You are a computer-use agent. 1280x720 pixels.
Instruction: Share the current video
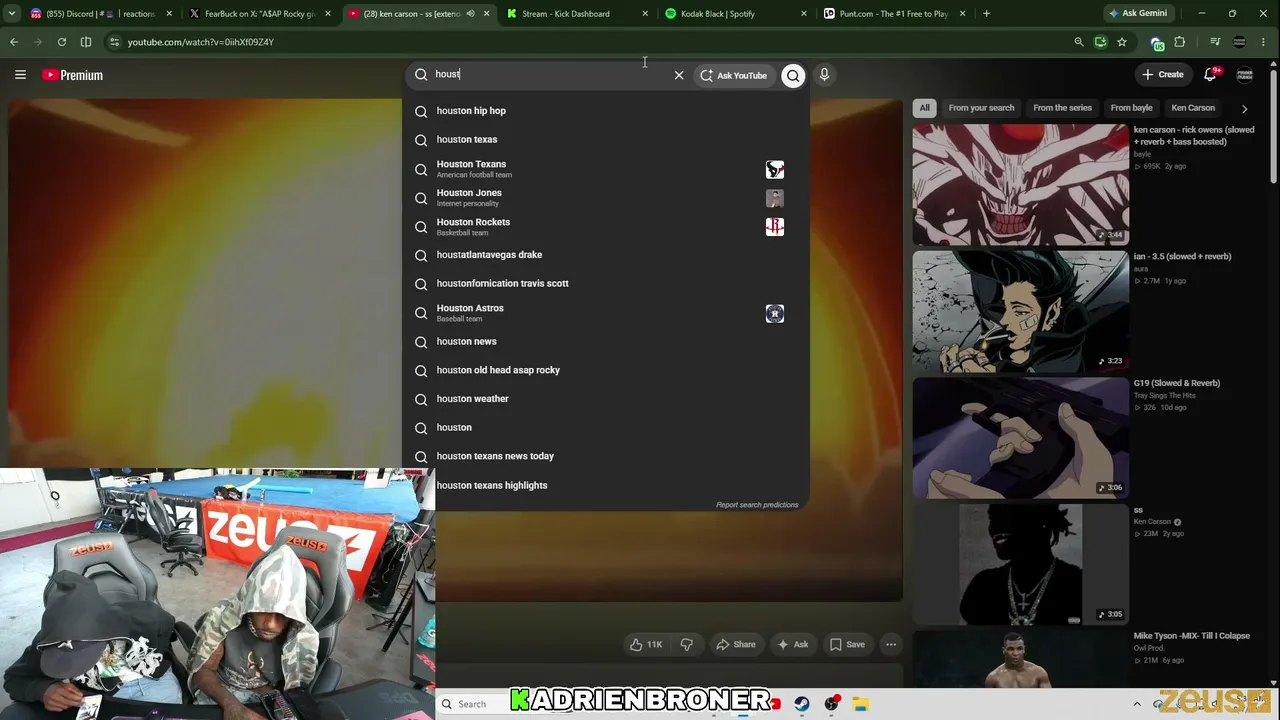[x=736, y=645]
